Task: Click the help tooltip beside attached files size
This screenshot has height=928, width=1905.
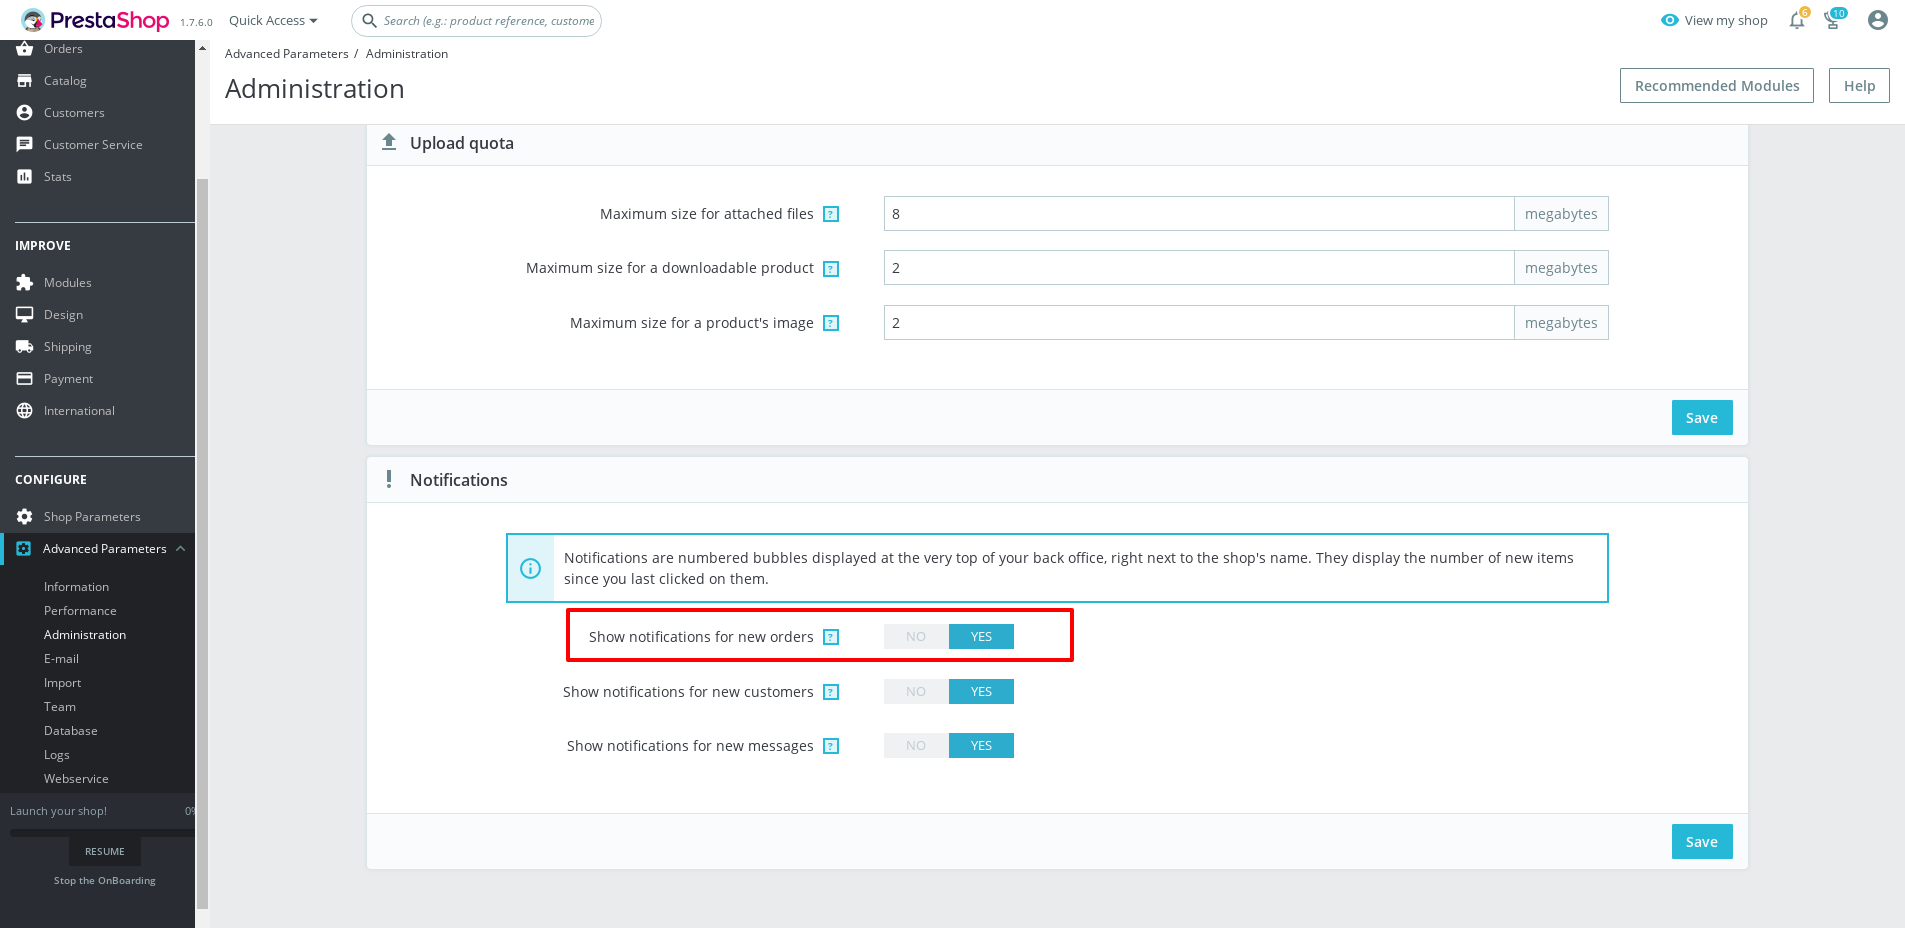Action: [x=830, y=213]
